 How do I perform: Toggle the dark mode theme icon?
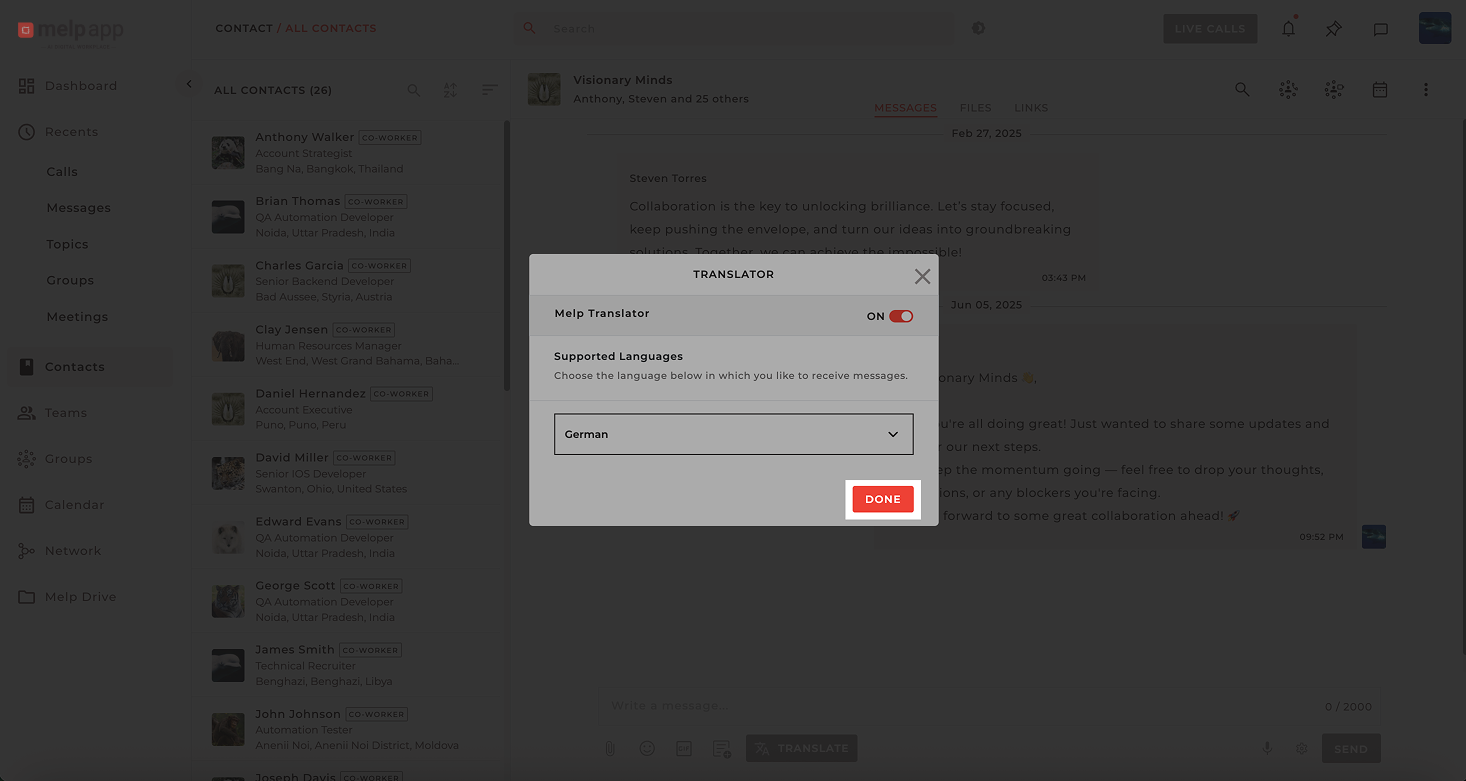click(978, 28)
